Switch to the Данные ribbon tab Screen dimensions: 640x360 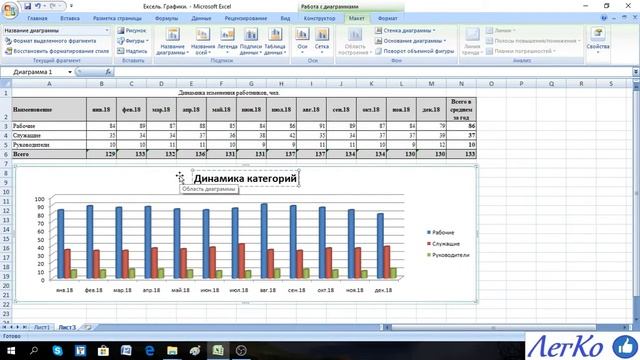point(201,18)
